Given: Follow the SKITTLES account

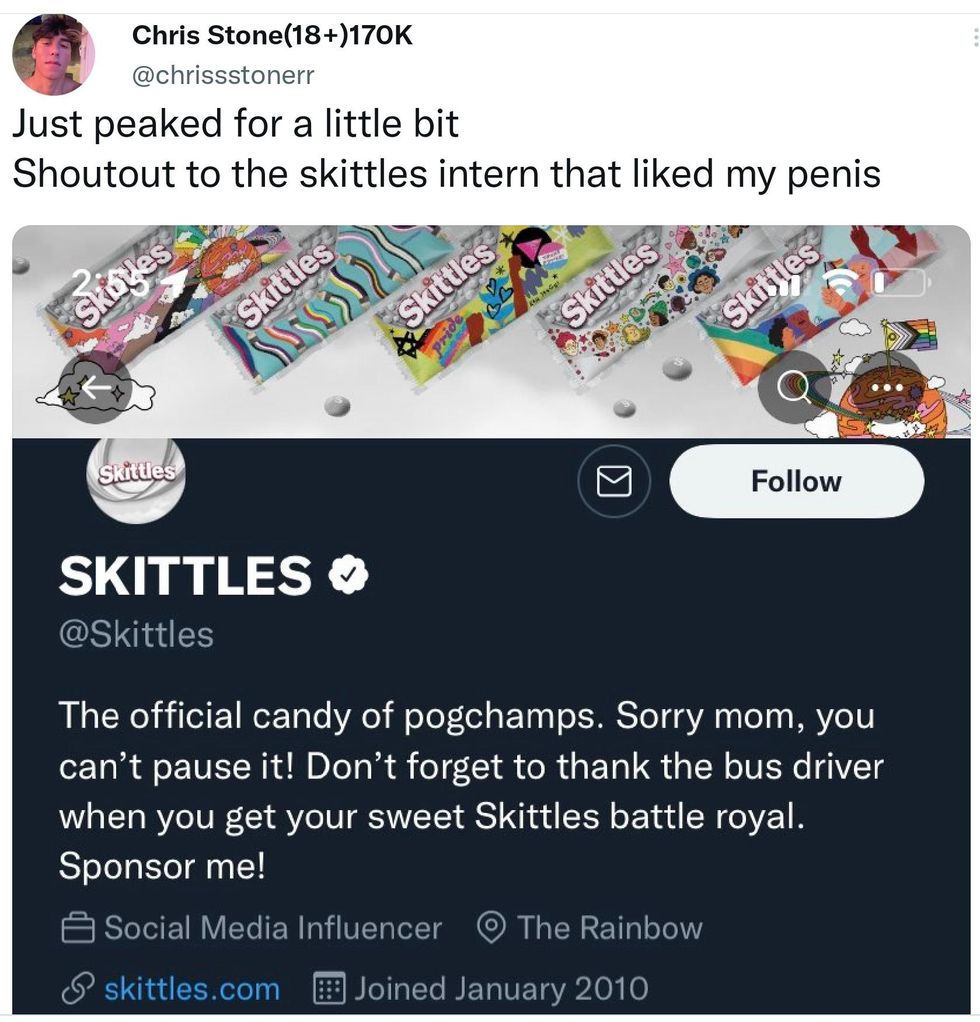Looking at the screenshot, I should (796, 481).
